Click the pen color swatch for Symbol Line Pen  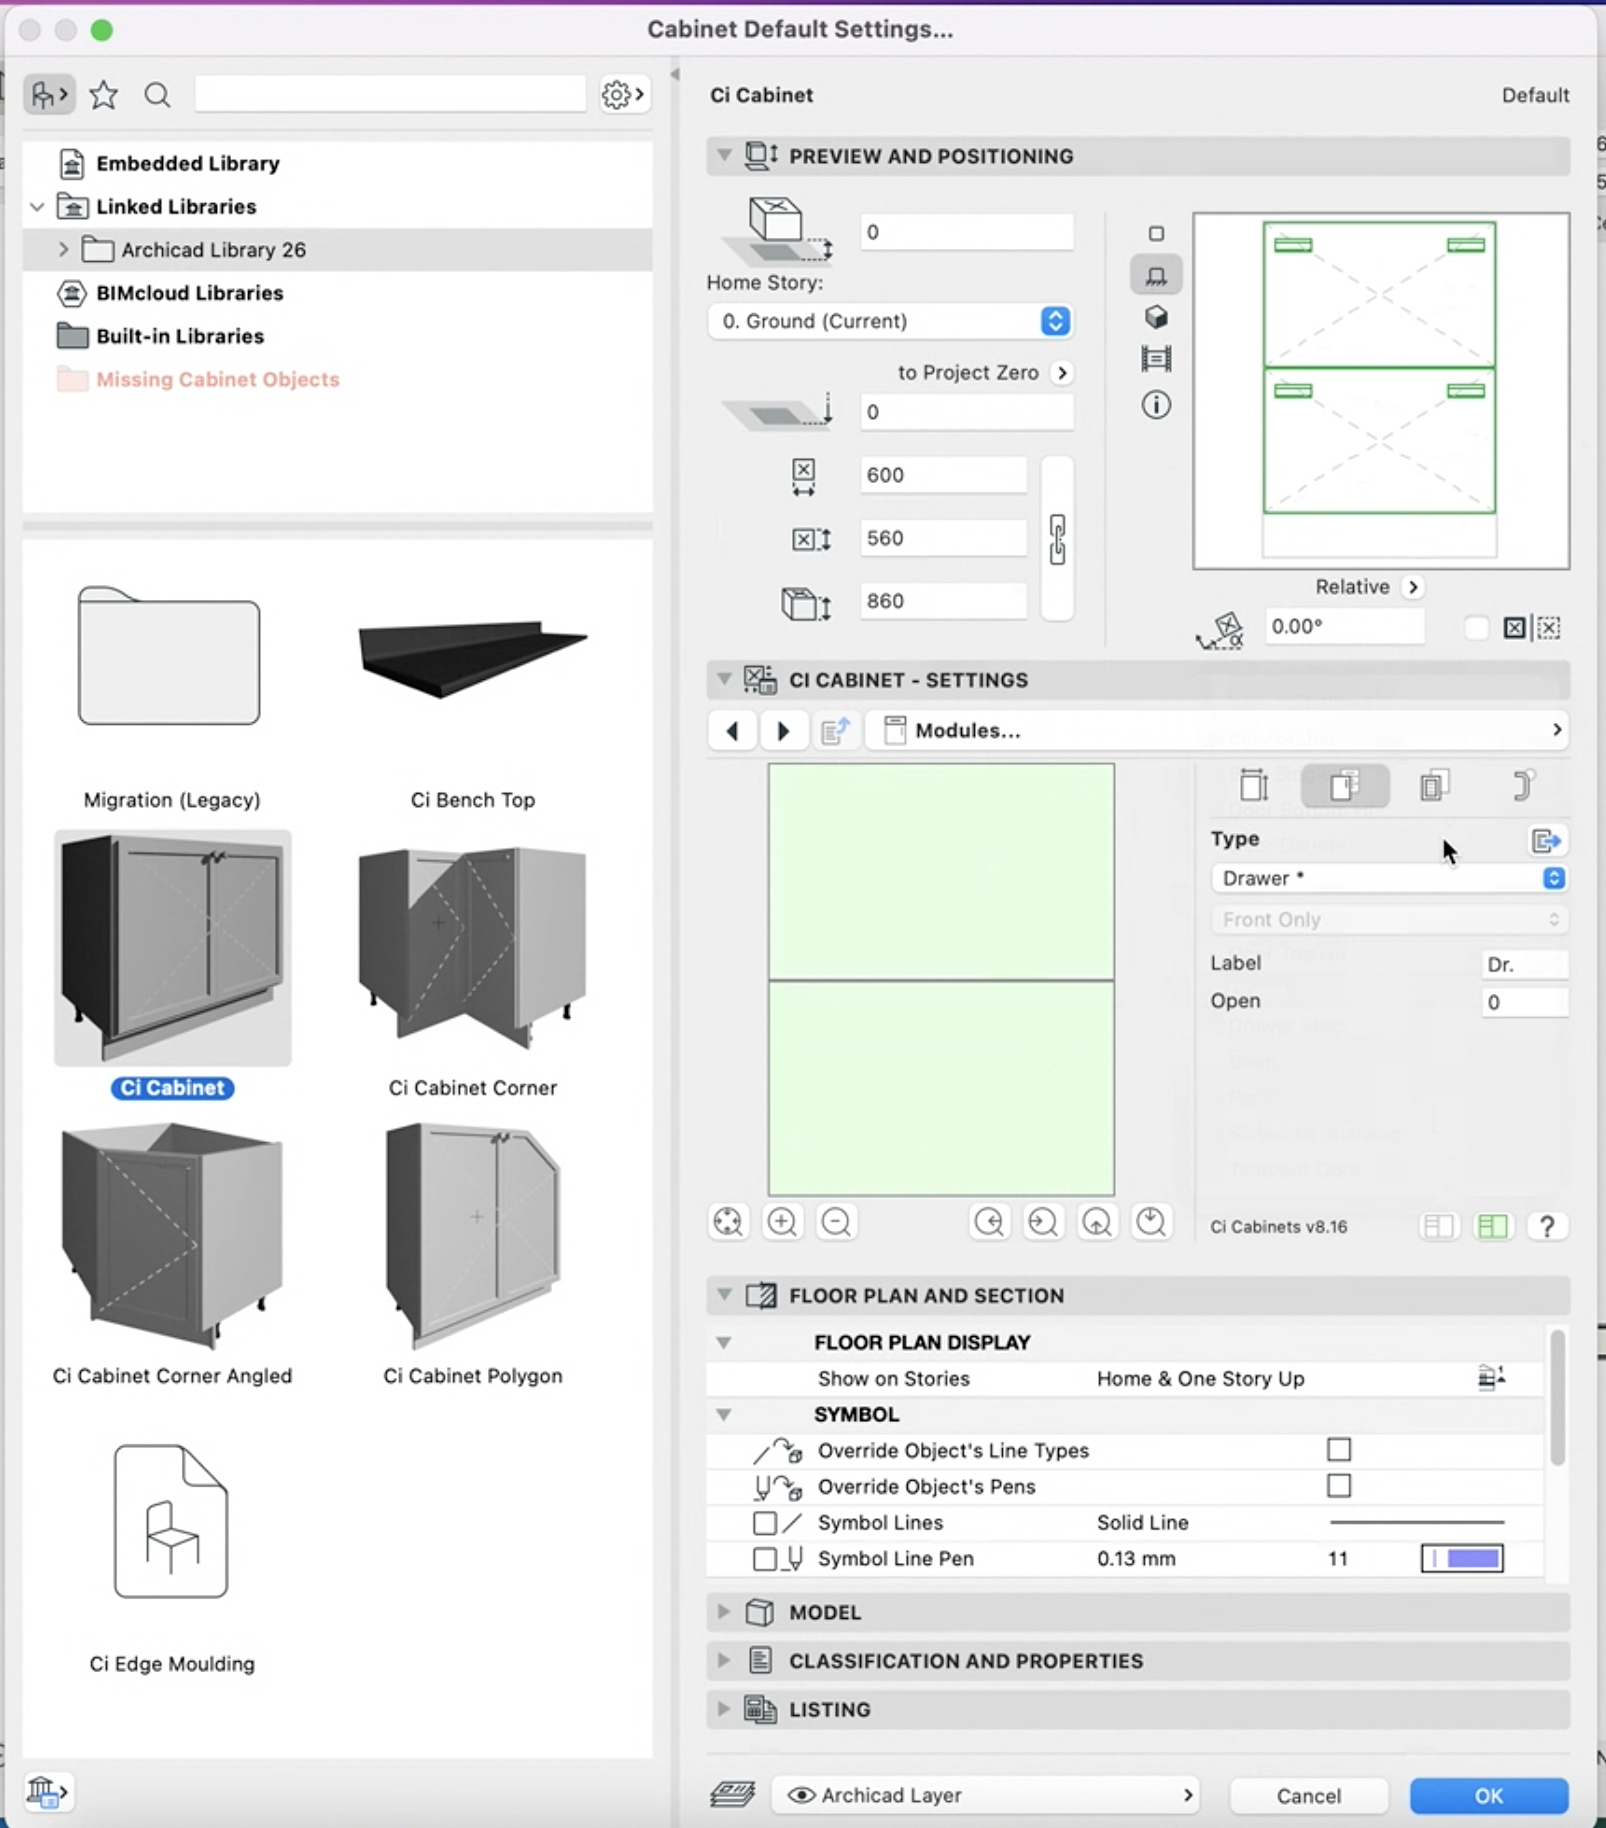(1460, 1558)
